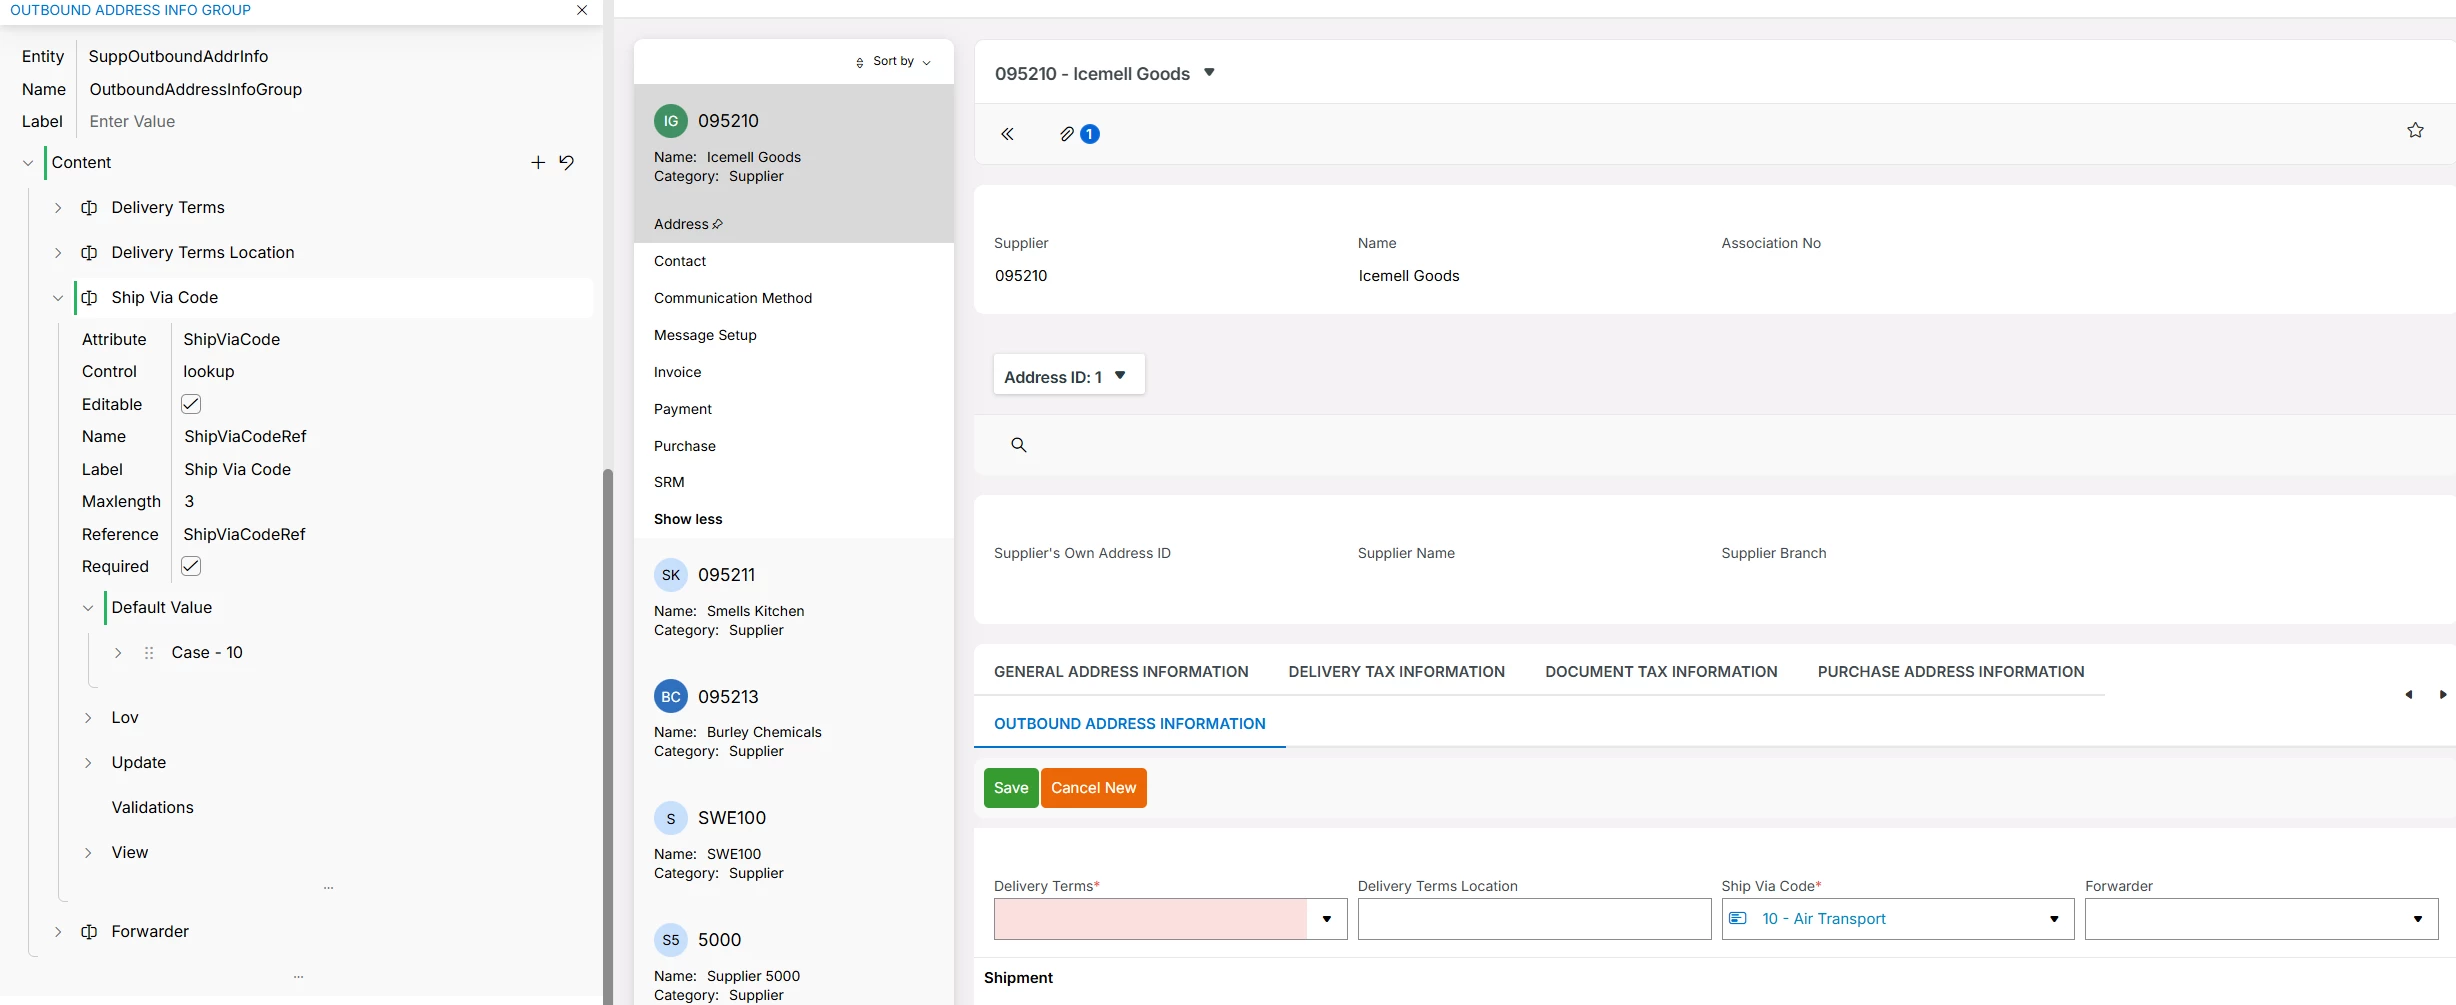Switch to Delivery Tax Information tab
Image resolution: width=2456 pixels, height=1005 pixels.
click(x=1396, y=672)
